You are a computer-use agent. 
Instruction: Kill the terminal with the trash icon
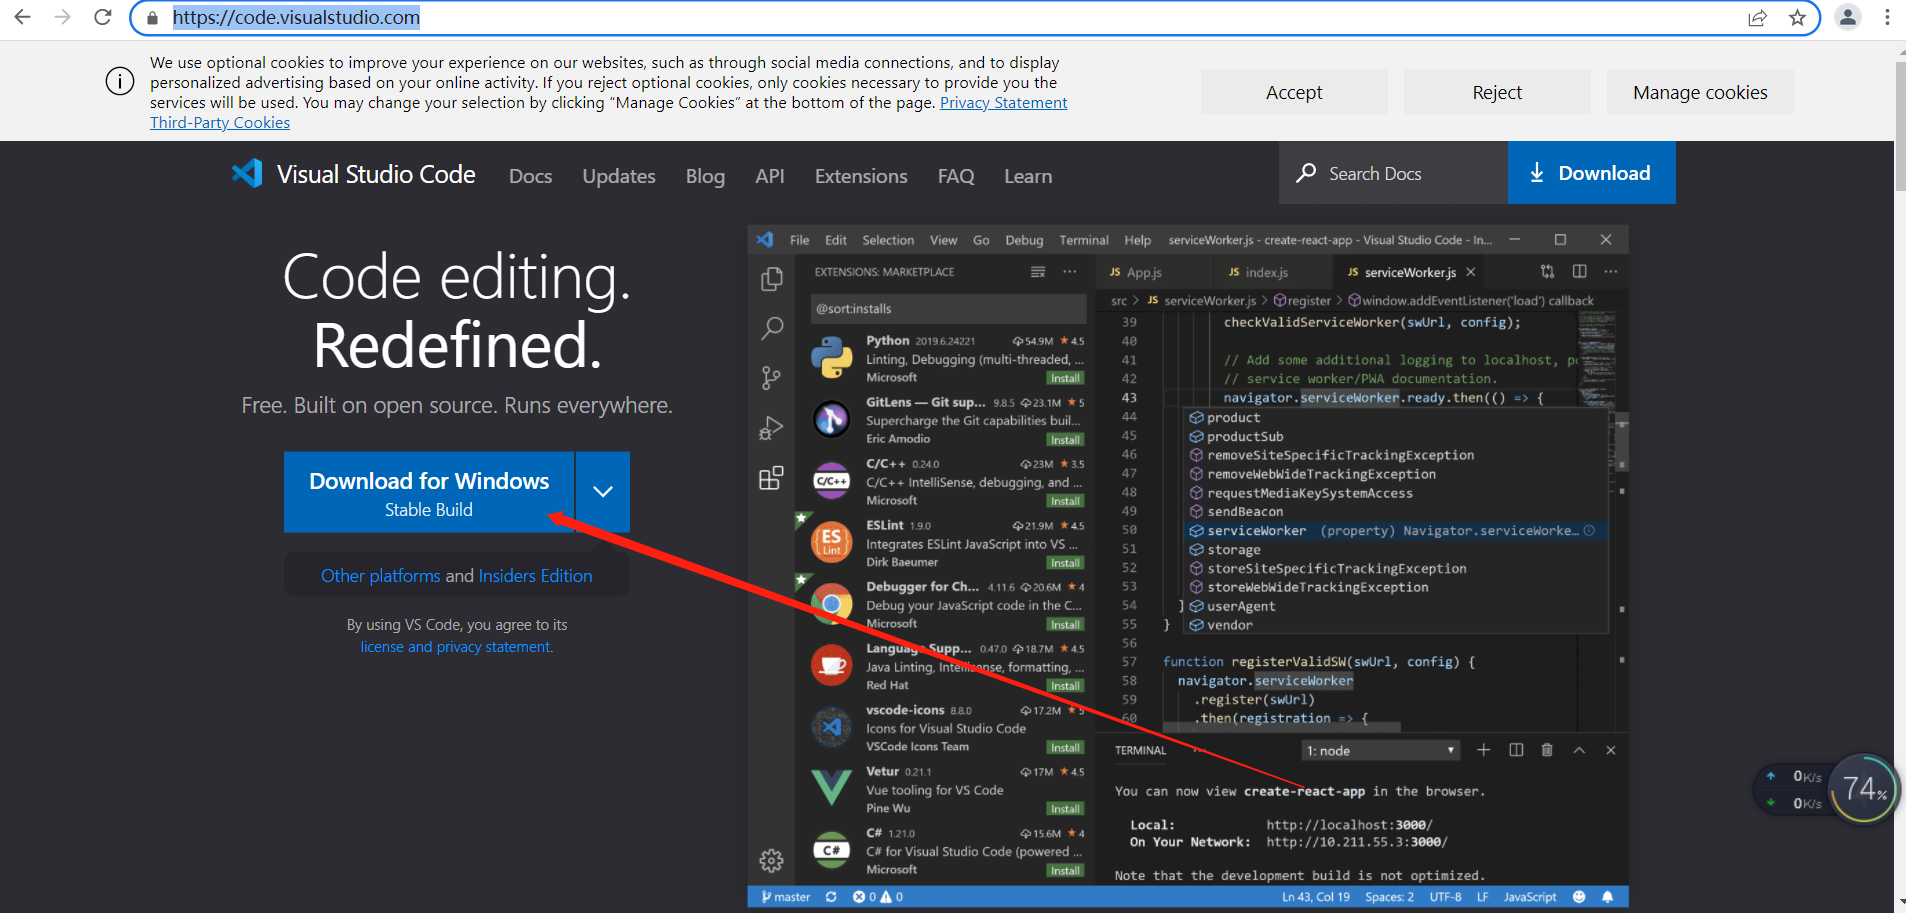[x=1545, y=749]
